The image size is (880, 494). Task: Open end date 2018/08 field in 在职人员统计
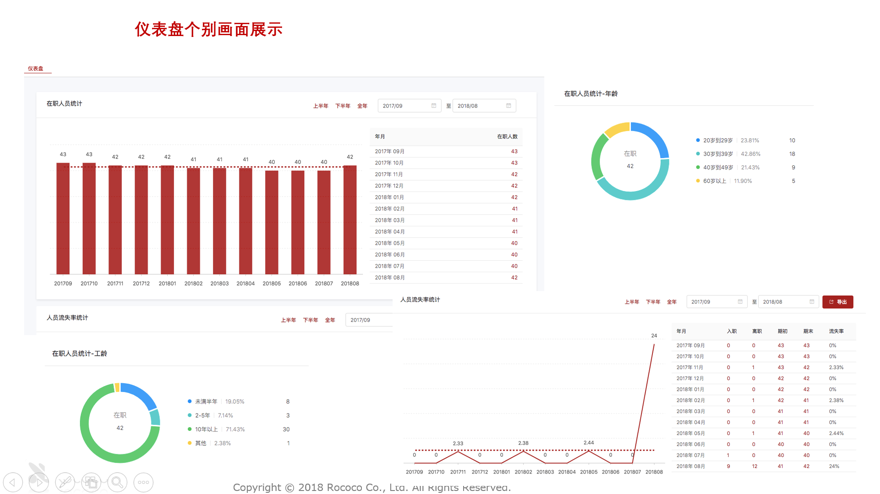click(484, 106)
